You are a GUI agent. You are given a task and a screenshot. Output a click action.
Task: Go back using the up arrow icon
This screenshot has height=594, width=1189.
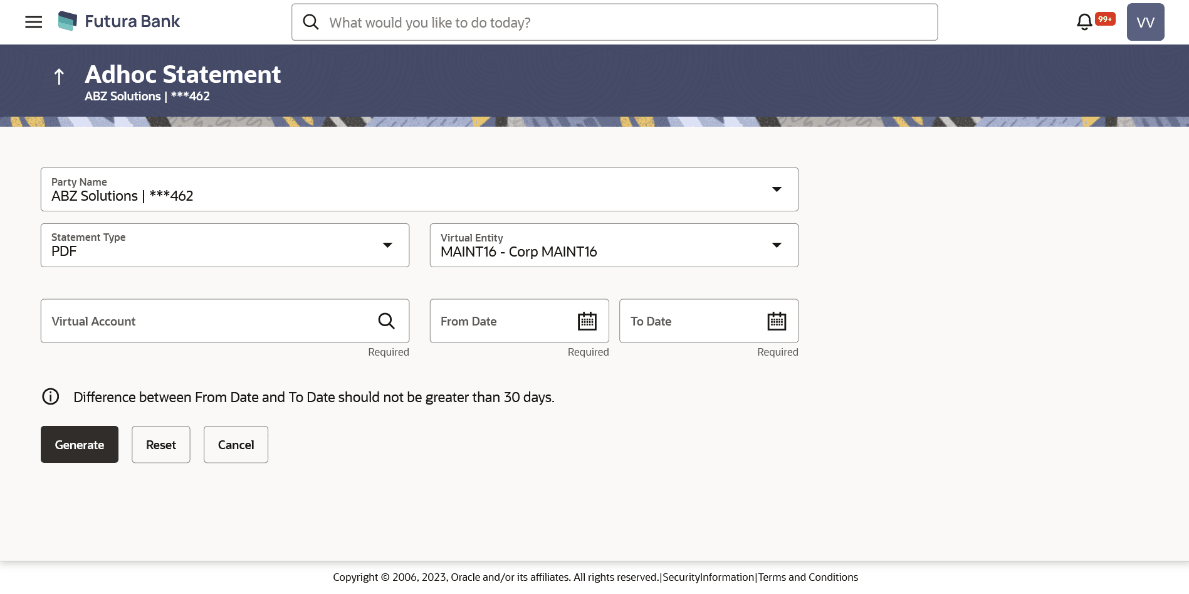58,76
